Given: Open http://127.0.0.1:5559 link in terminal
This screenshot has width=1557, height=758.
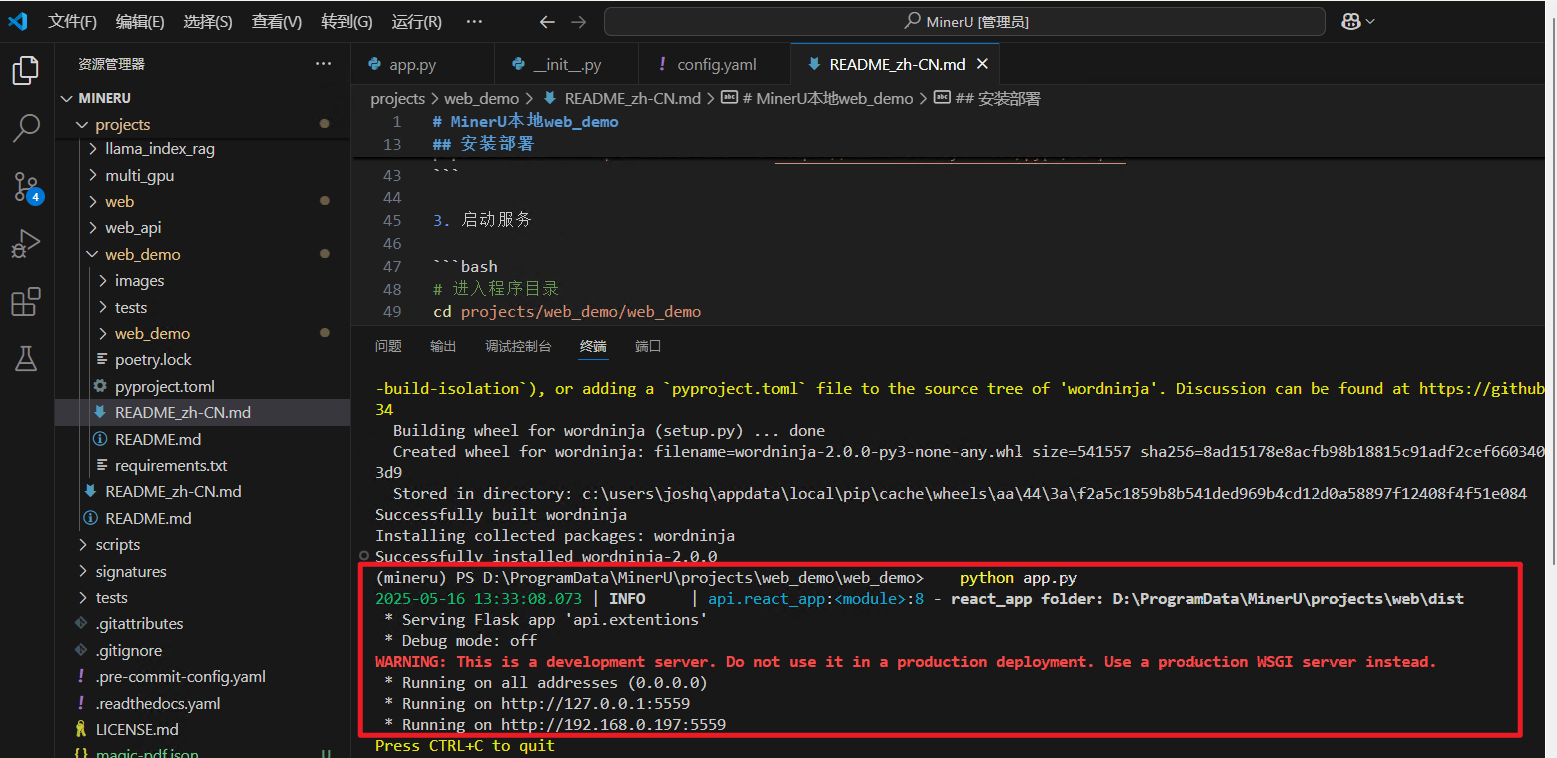Looking at the screenshot, I should point(595,704).
